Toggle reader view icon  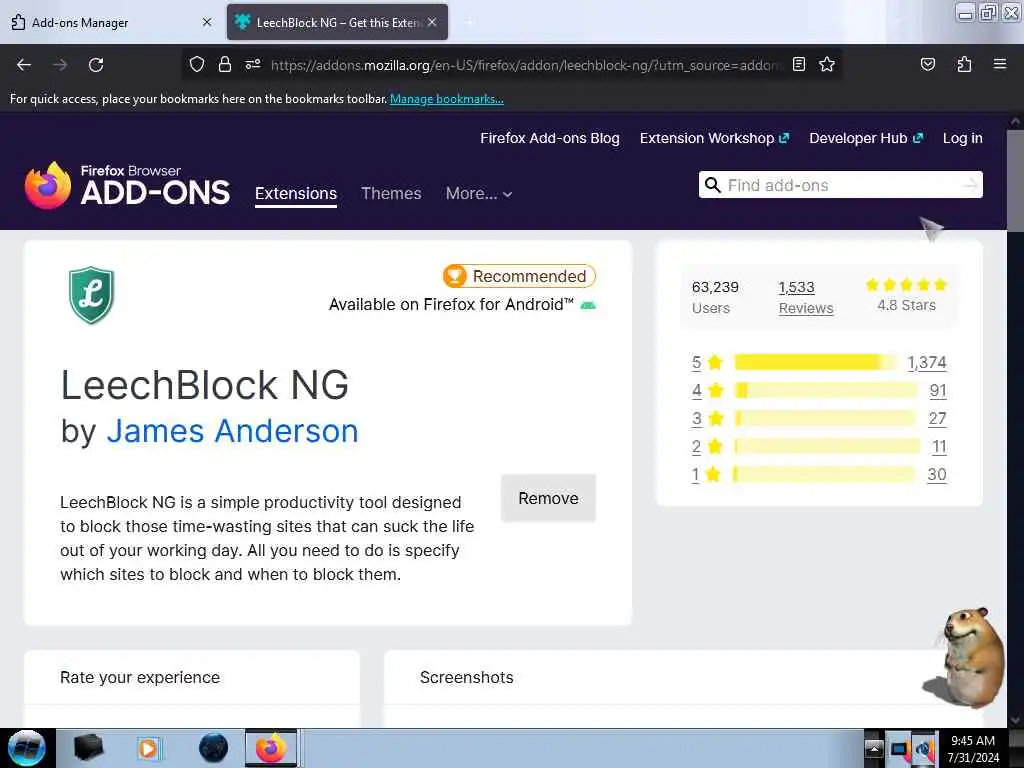pyautogui.click(x=799, y=64)
